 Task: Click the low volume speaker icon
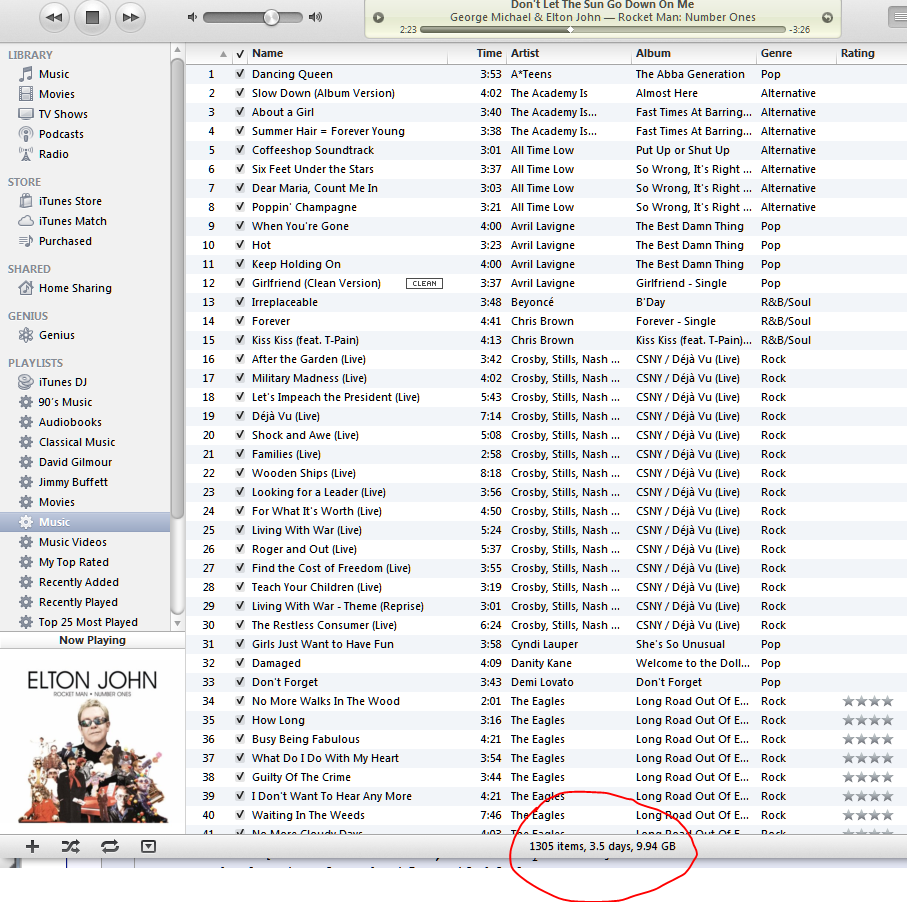click(192, 17)
